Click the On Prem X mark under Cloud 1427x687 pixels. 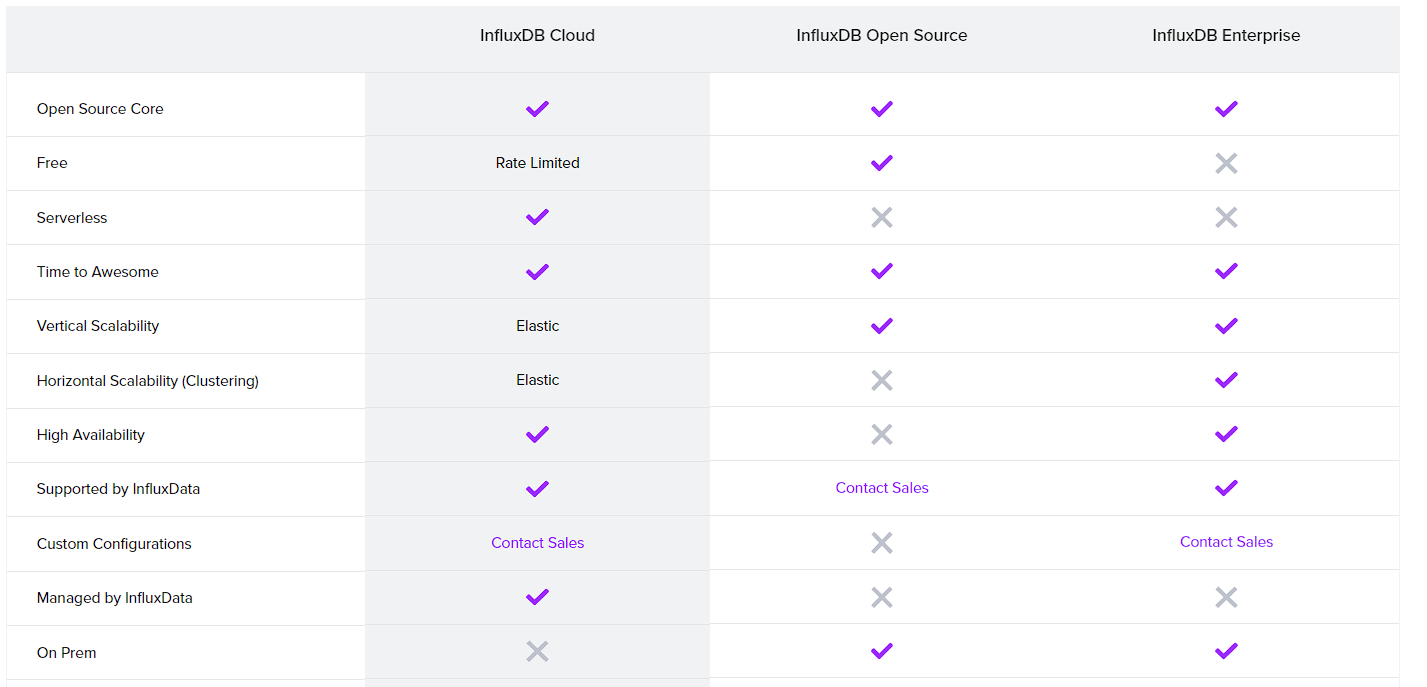tap(537, 652)
